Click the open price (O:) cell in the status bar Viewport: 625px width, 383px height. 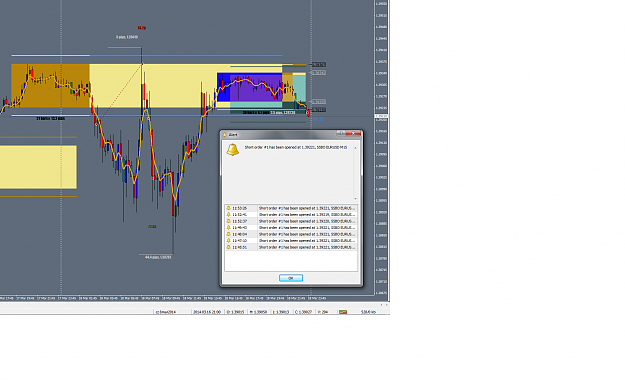[236, 312]
